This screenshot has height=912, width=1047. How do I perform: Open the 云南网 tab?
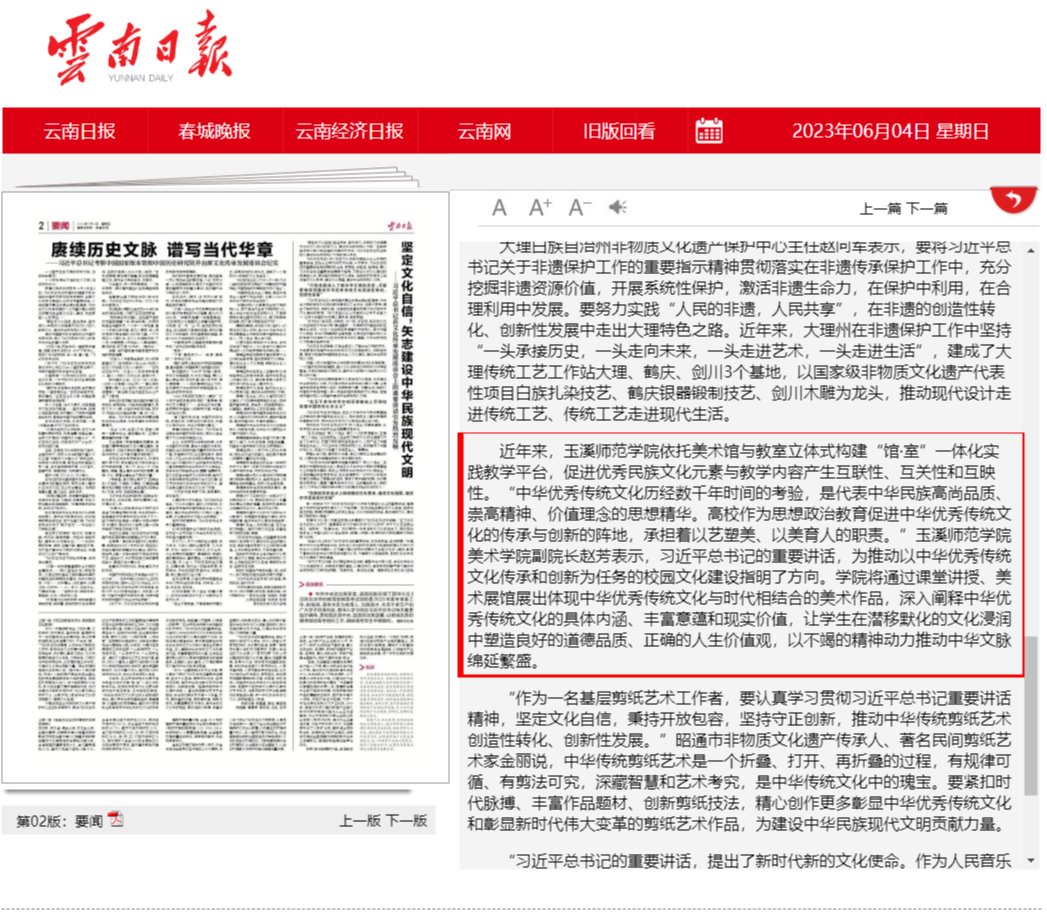[484, 131]
